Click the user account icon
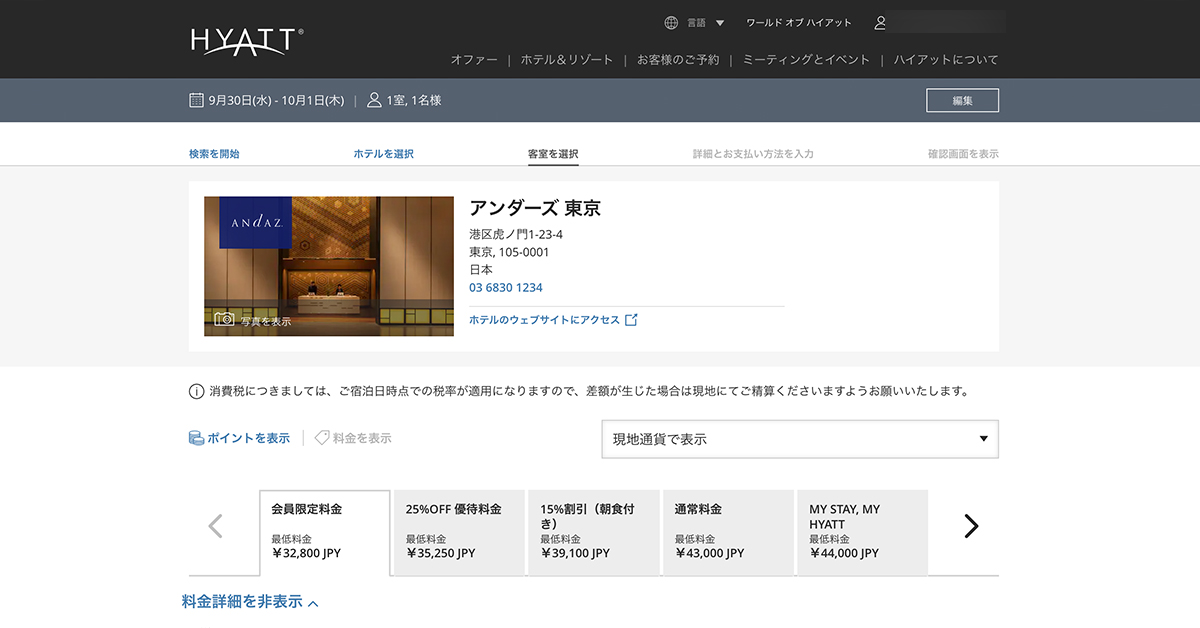This screenshot has width=1200, height=628. coord(880,22)
